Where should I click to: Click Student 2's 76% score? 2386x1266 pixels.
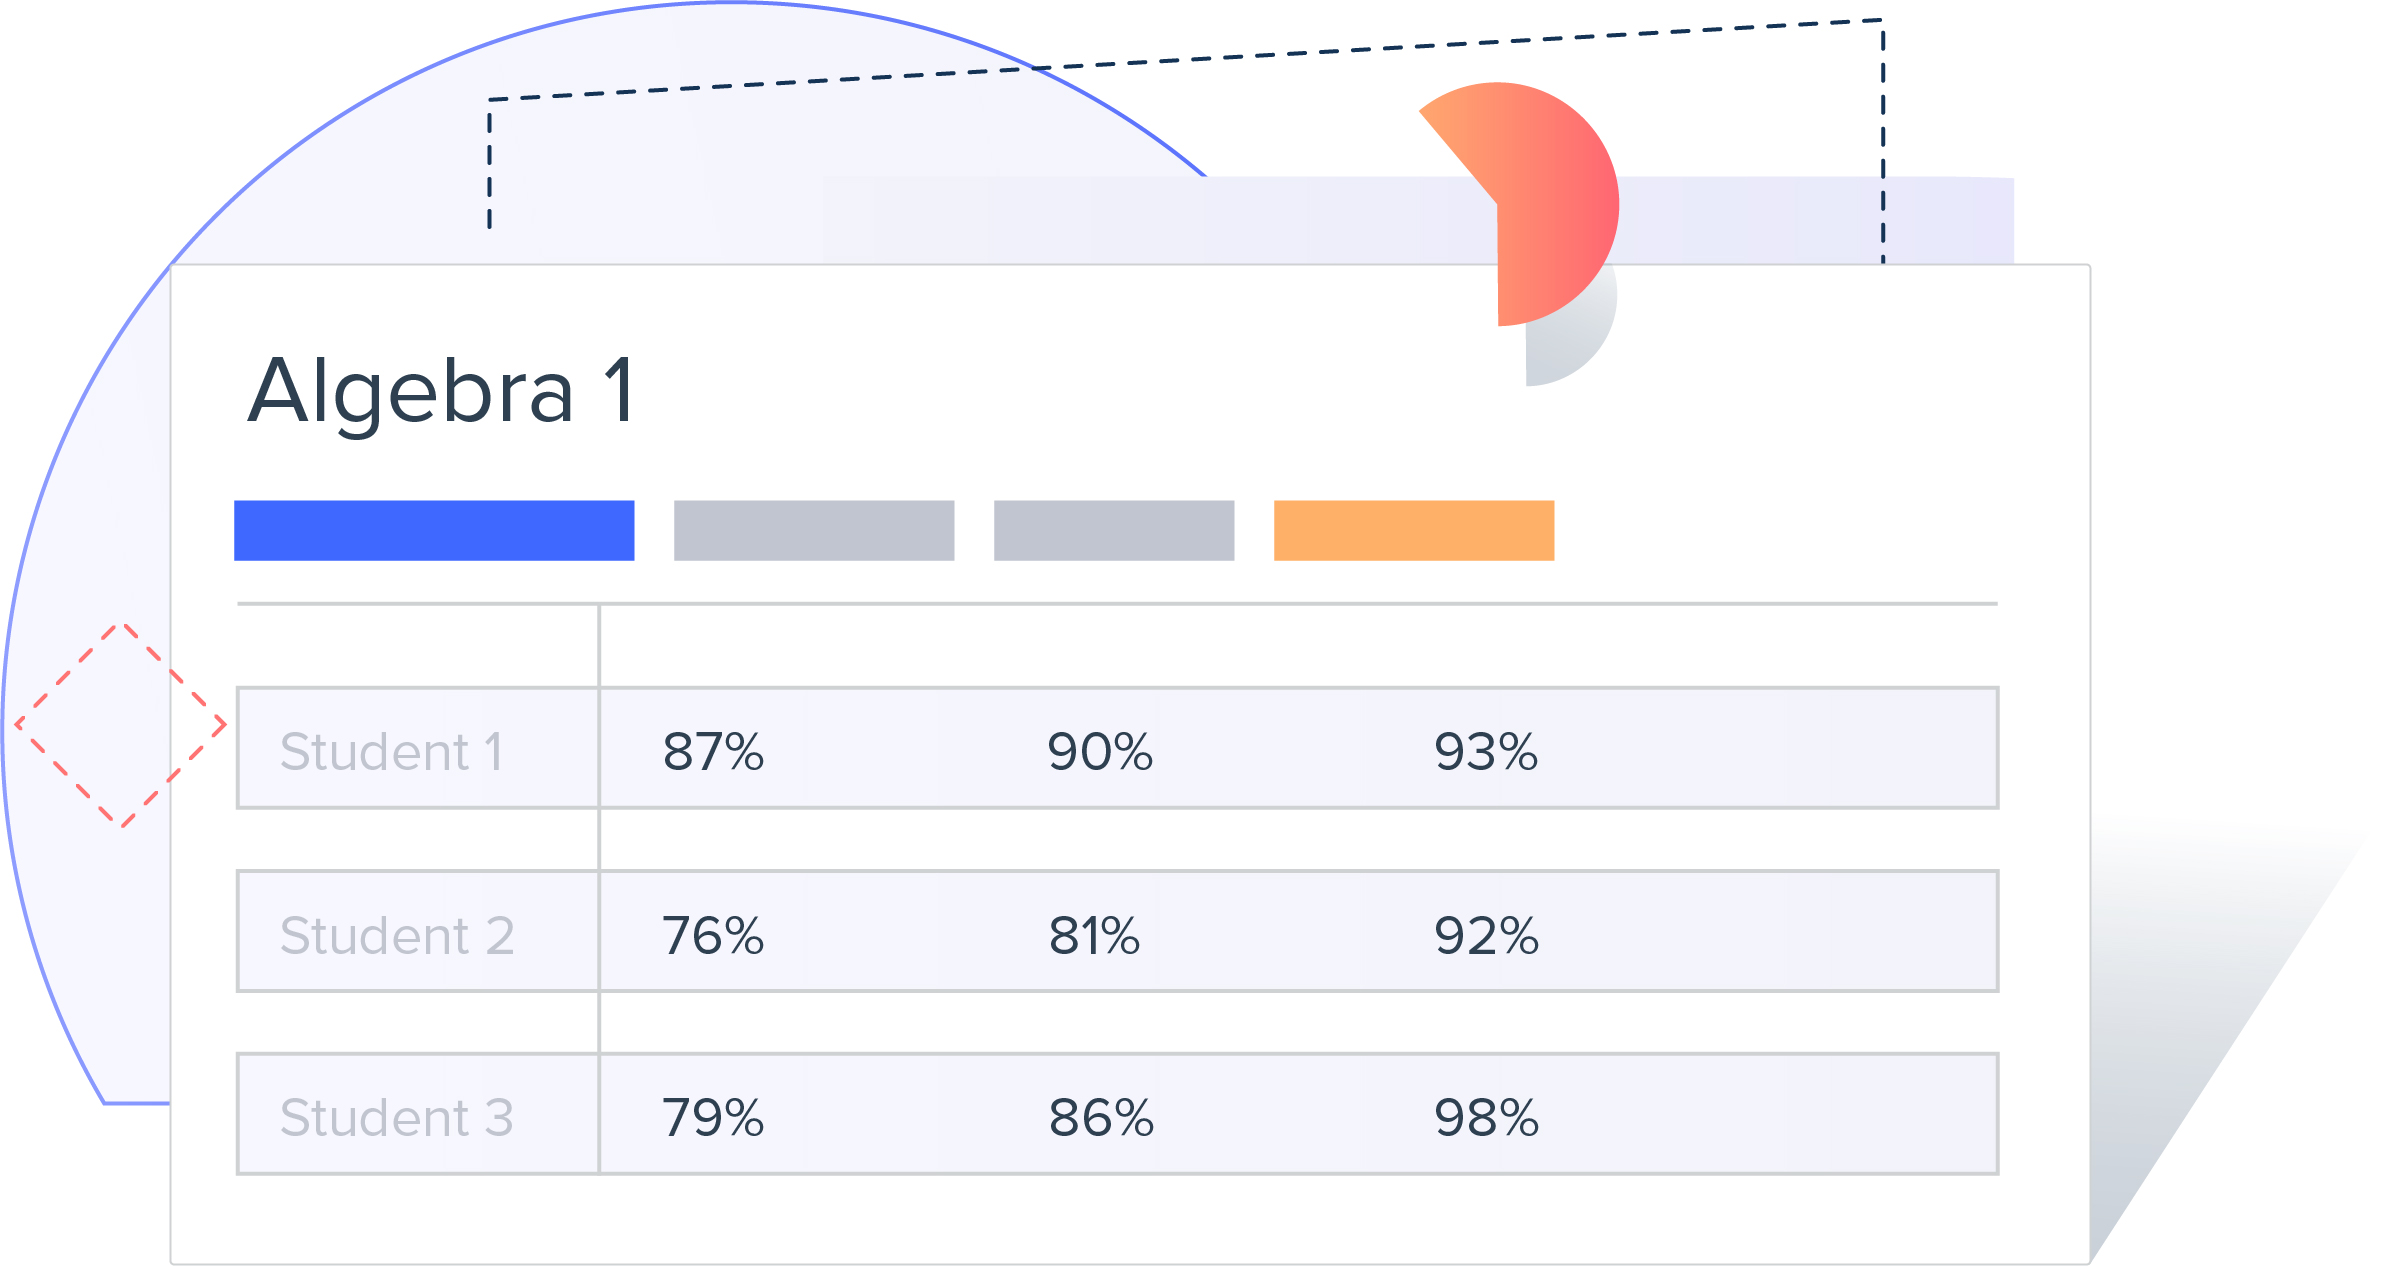pyautogui.click(x=713, y=936)
